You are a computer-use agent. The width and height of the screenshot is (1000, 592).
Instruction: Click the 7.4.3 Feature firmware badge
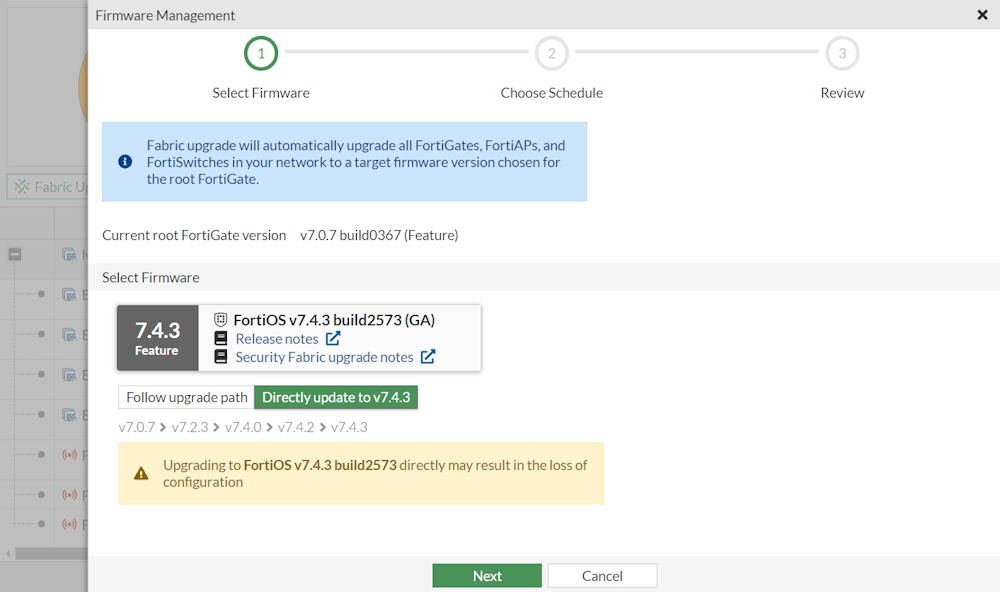point(157,338)
